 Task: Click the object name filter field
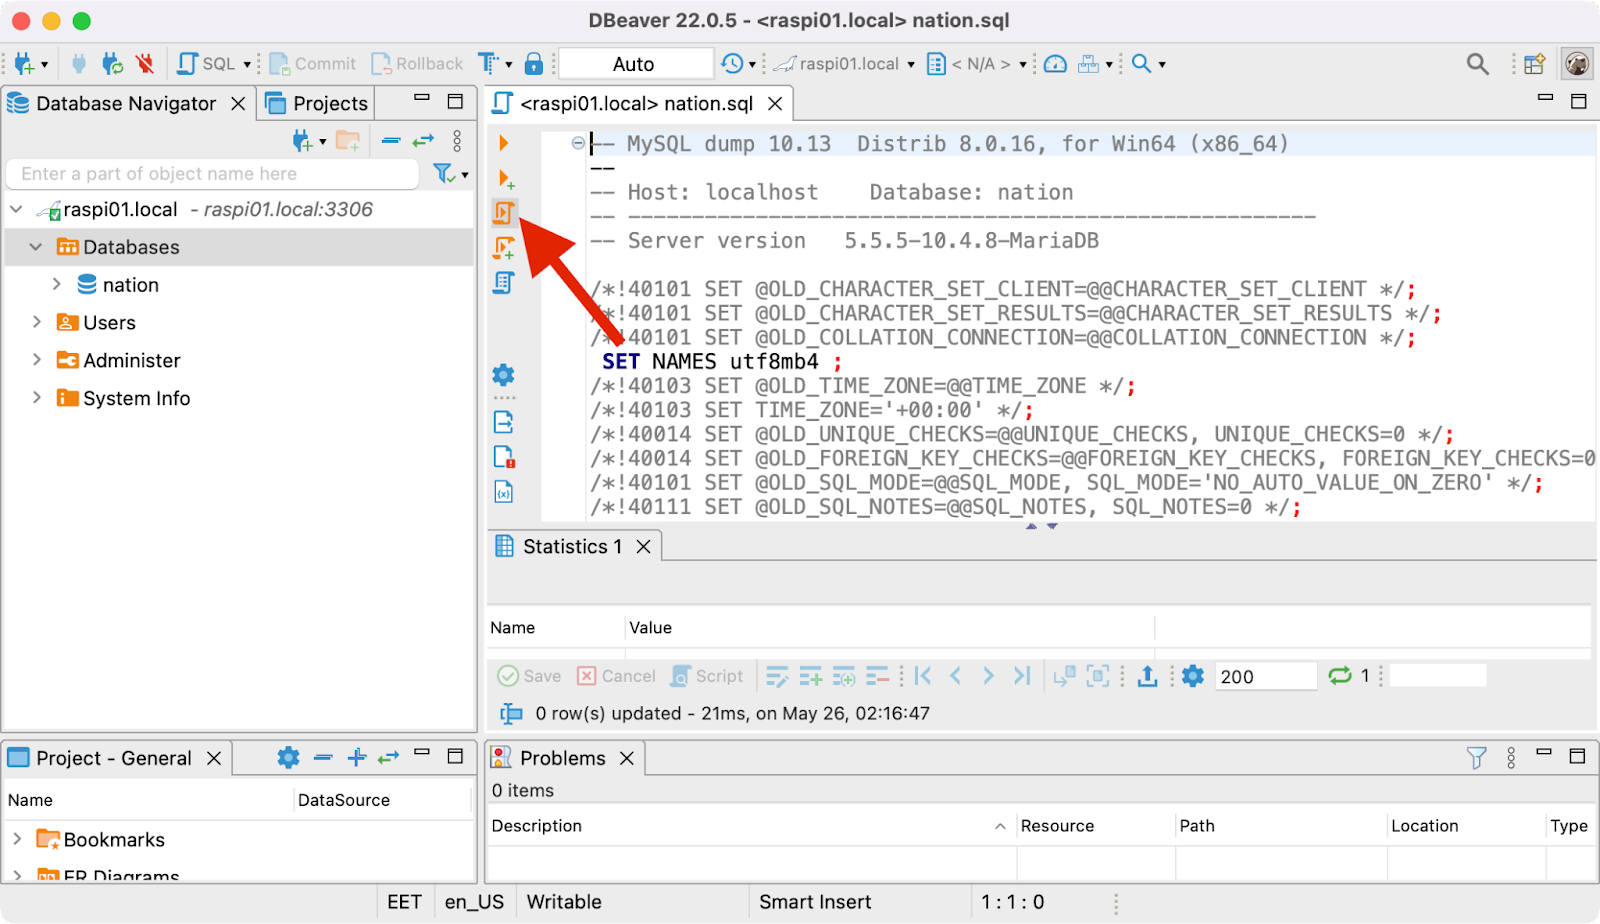(x=212, y=174)
